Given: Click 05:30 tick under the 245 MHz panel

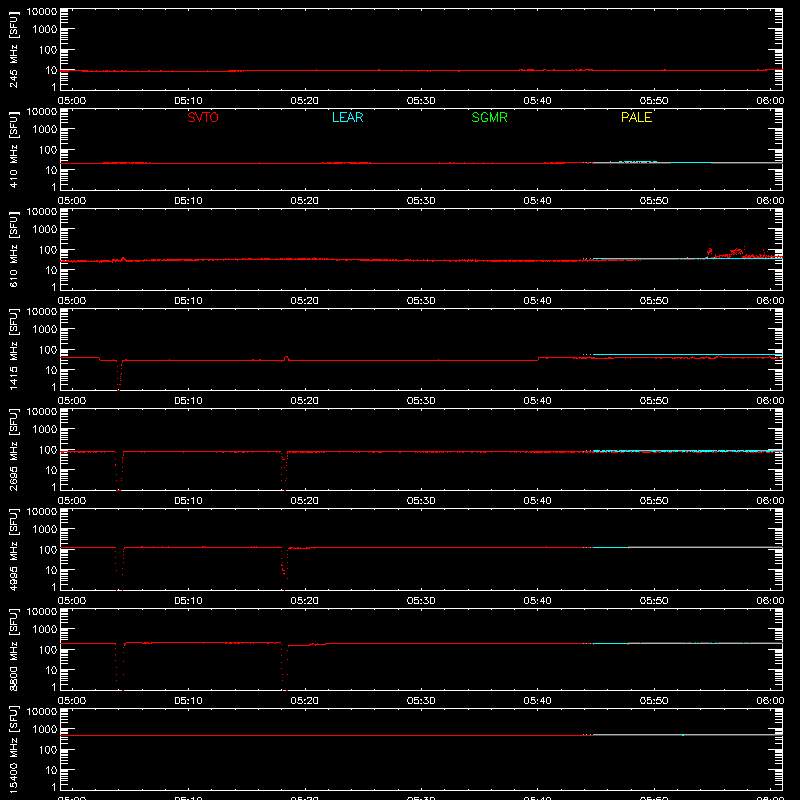Looking at the screenshot, I should pos(421,101).
